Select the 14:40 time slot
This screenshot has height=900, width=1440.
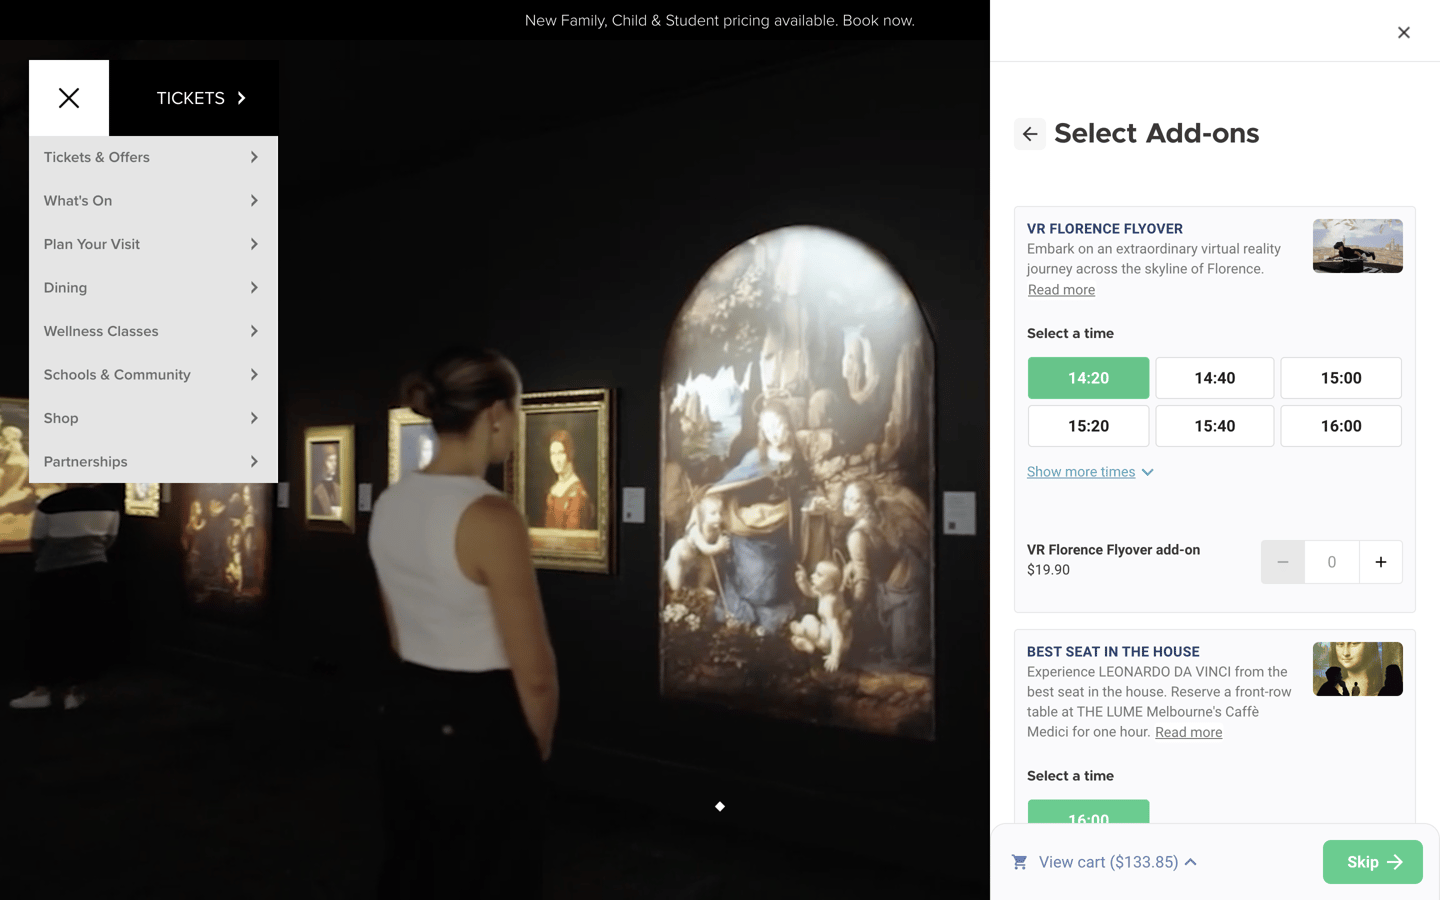coord(1214,378)
